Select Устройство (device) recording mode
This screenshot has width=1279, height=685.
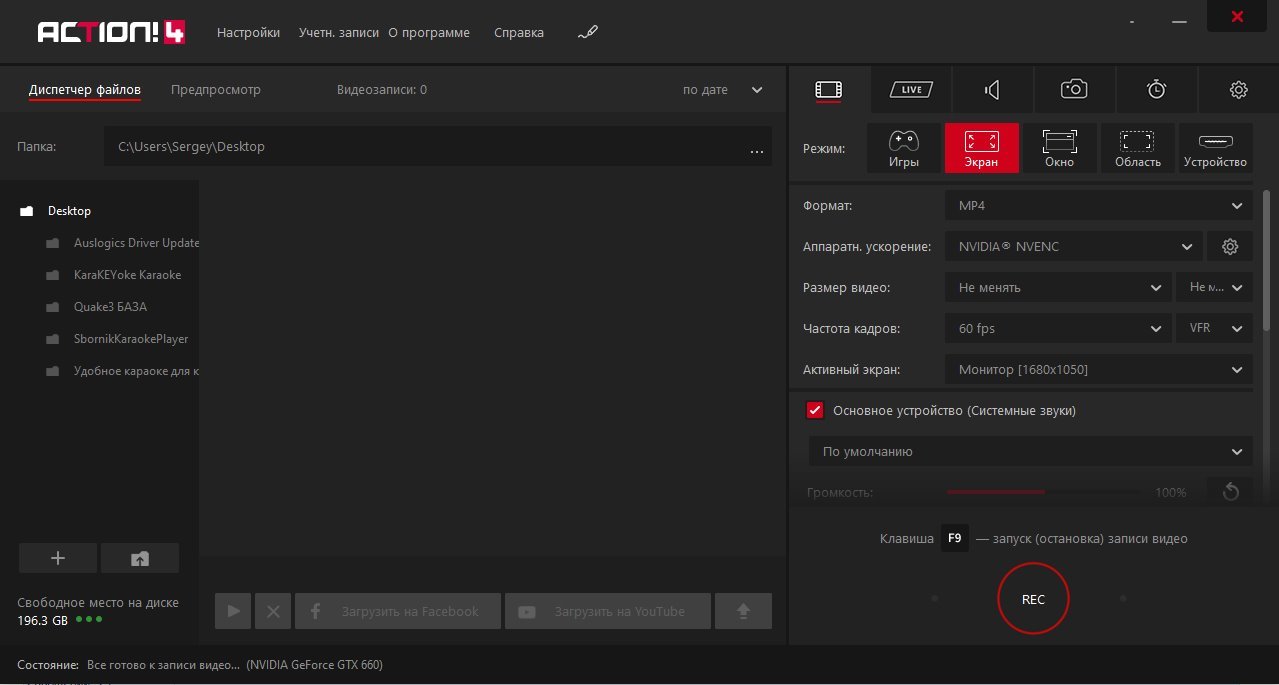point(1215,148)
